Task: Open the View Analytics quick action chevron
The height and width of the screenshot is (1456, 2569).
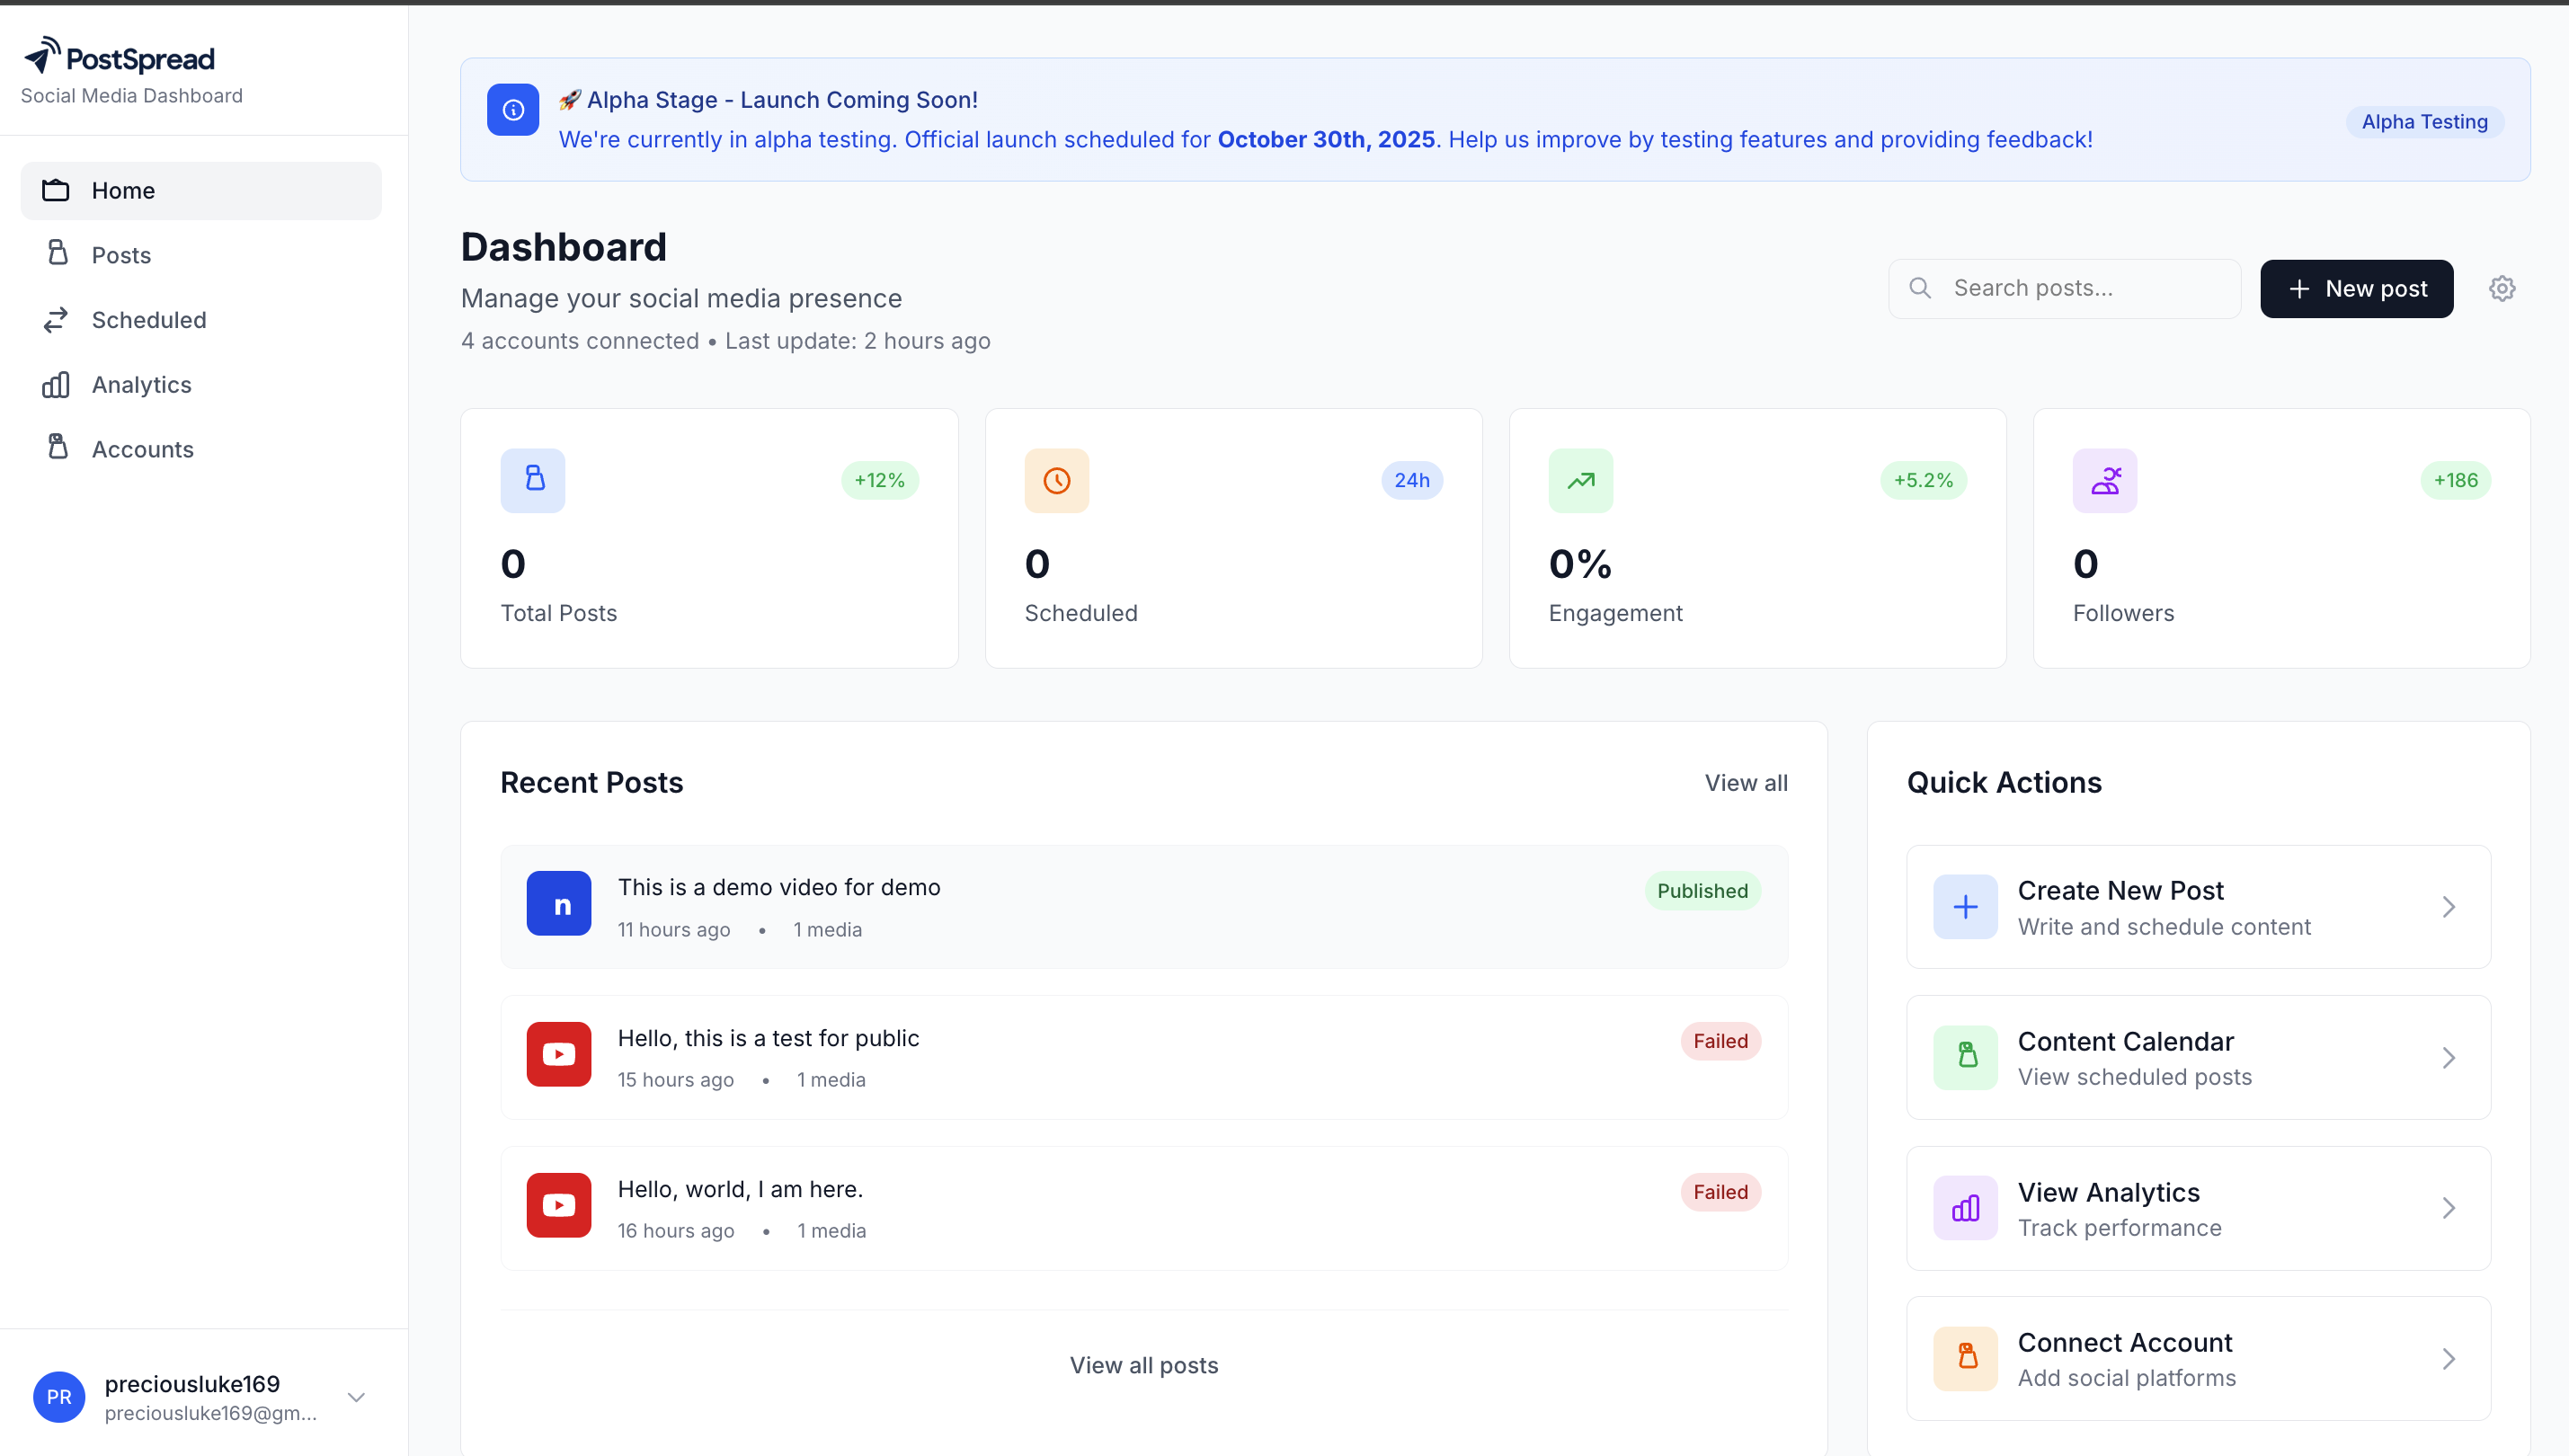Action: tap(2448, 1208)
